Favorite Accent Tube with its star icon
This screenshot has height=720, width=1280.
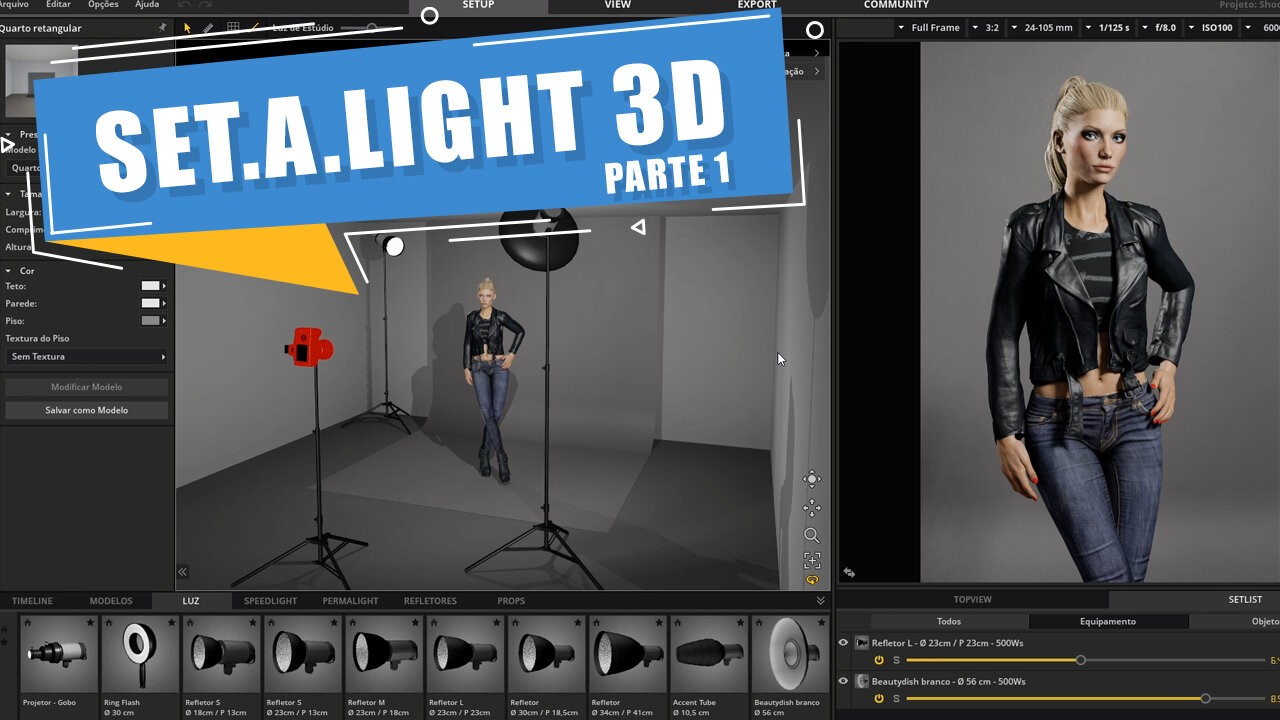pyautogui.click(x=741, y=622)
